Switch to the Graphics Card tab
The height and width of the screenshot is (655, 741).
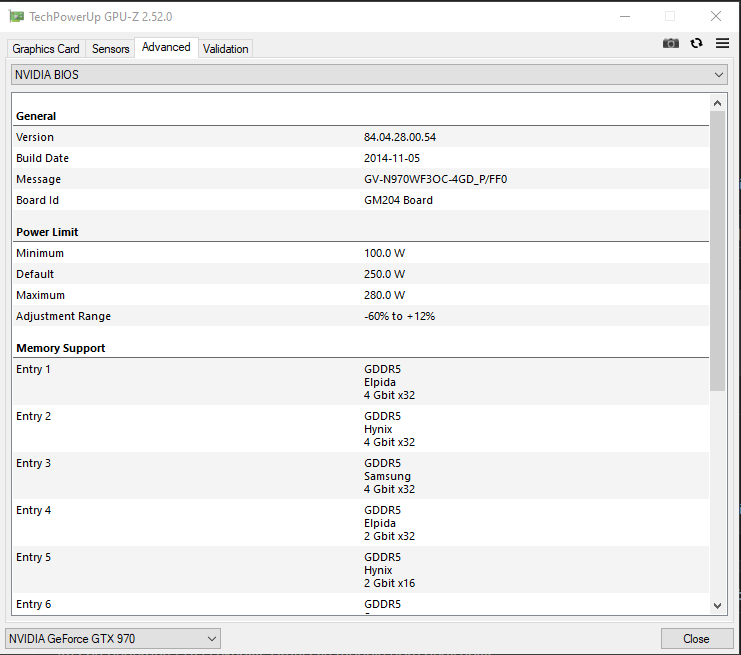[x=46, y=49]
